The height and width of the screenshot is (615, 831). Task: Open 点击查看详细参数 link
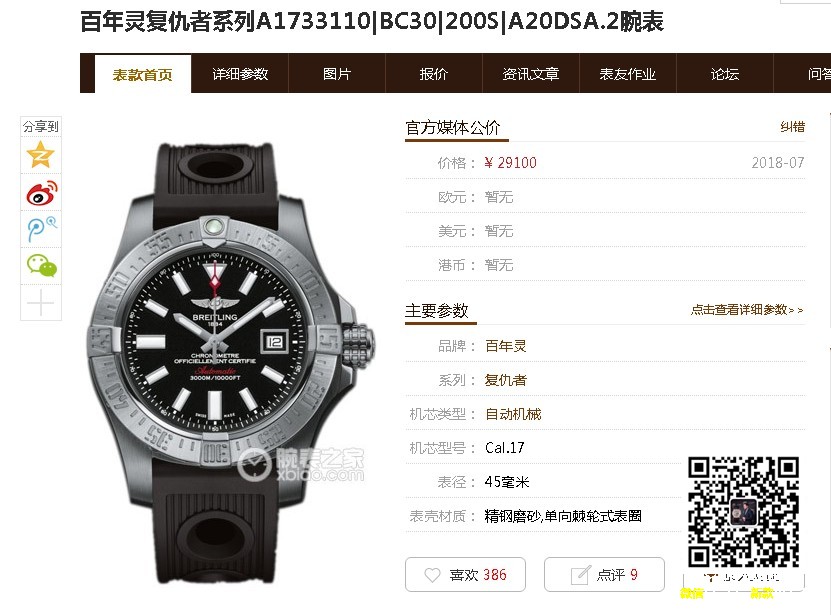click(747, 310)
